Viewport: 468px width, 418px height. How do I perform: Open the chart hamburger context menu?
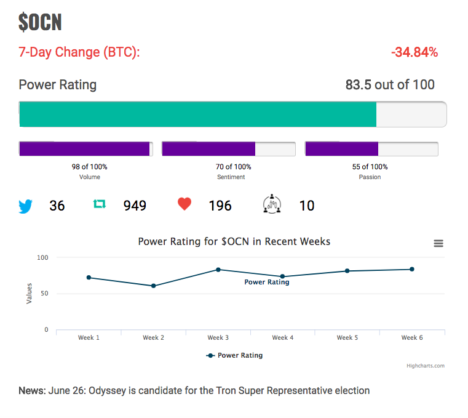[438, 244]
